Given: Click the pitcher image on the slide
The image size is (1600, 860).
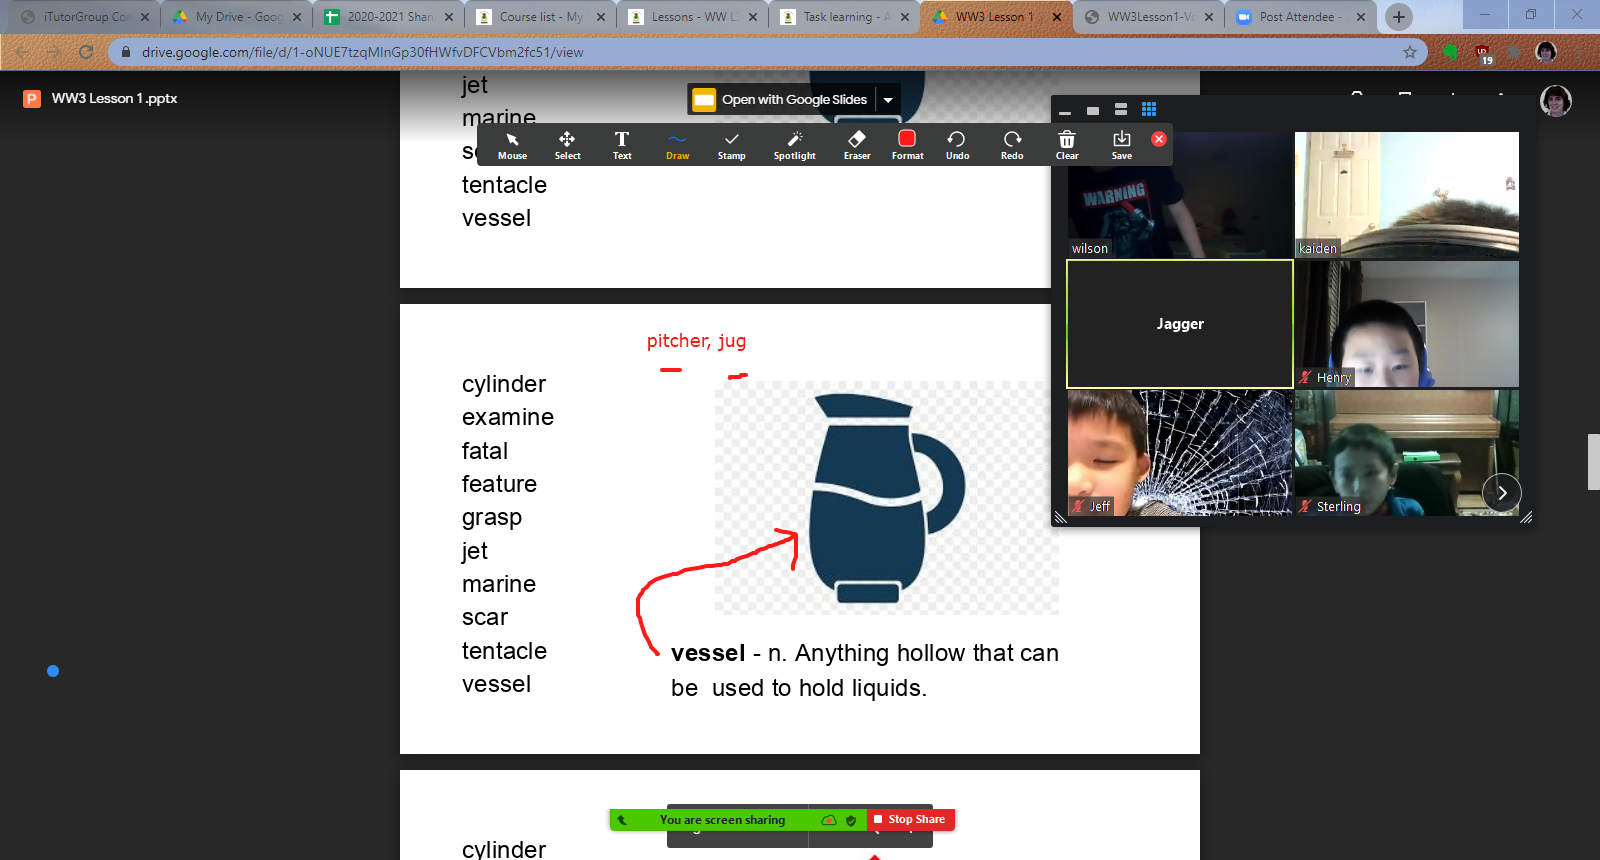Looking at the screenshot, I should pyautogui.click(x=886, y=498).
